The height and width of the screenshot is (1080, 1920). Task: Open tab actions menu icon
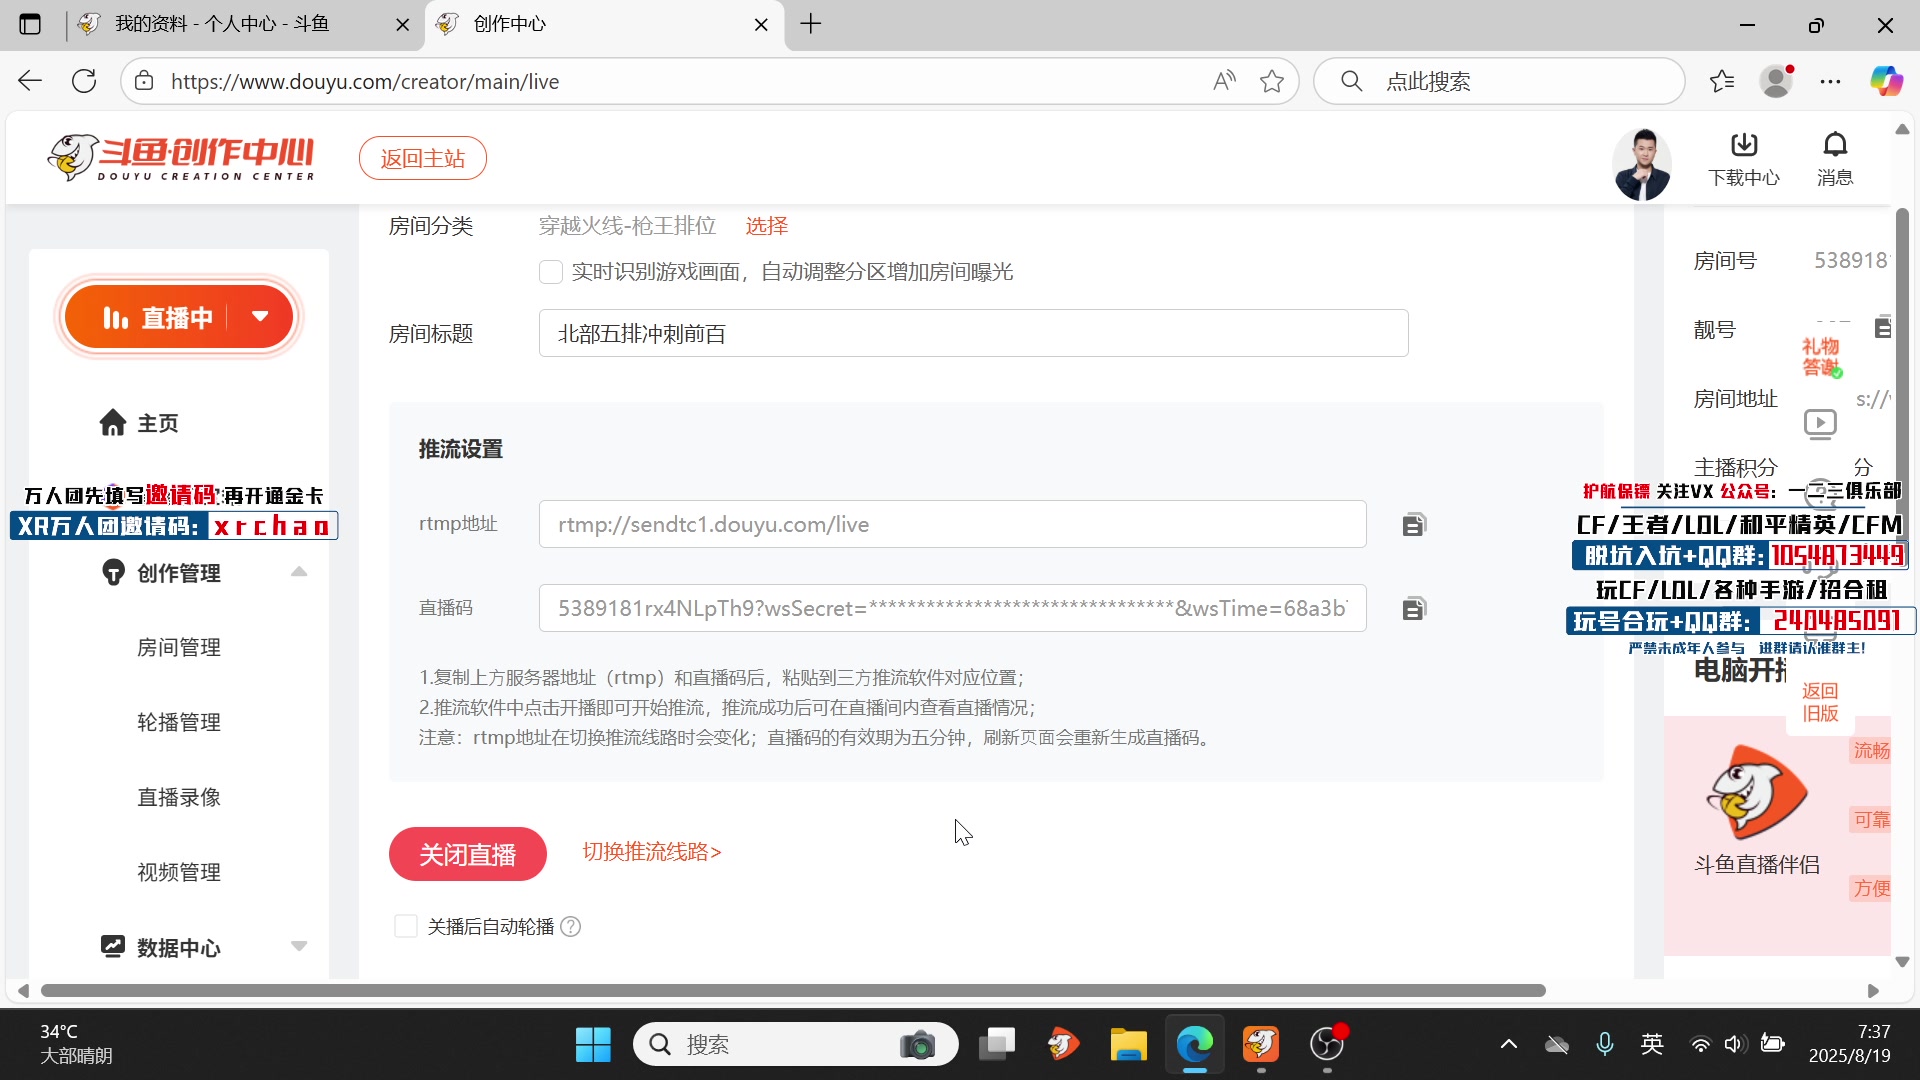coord(30,24)
